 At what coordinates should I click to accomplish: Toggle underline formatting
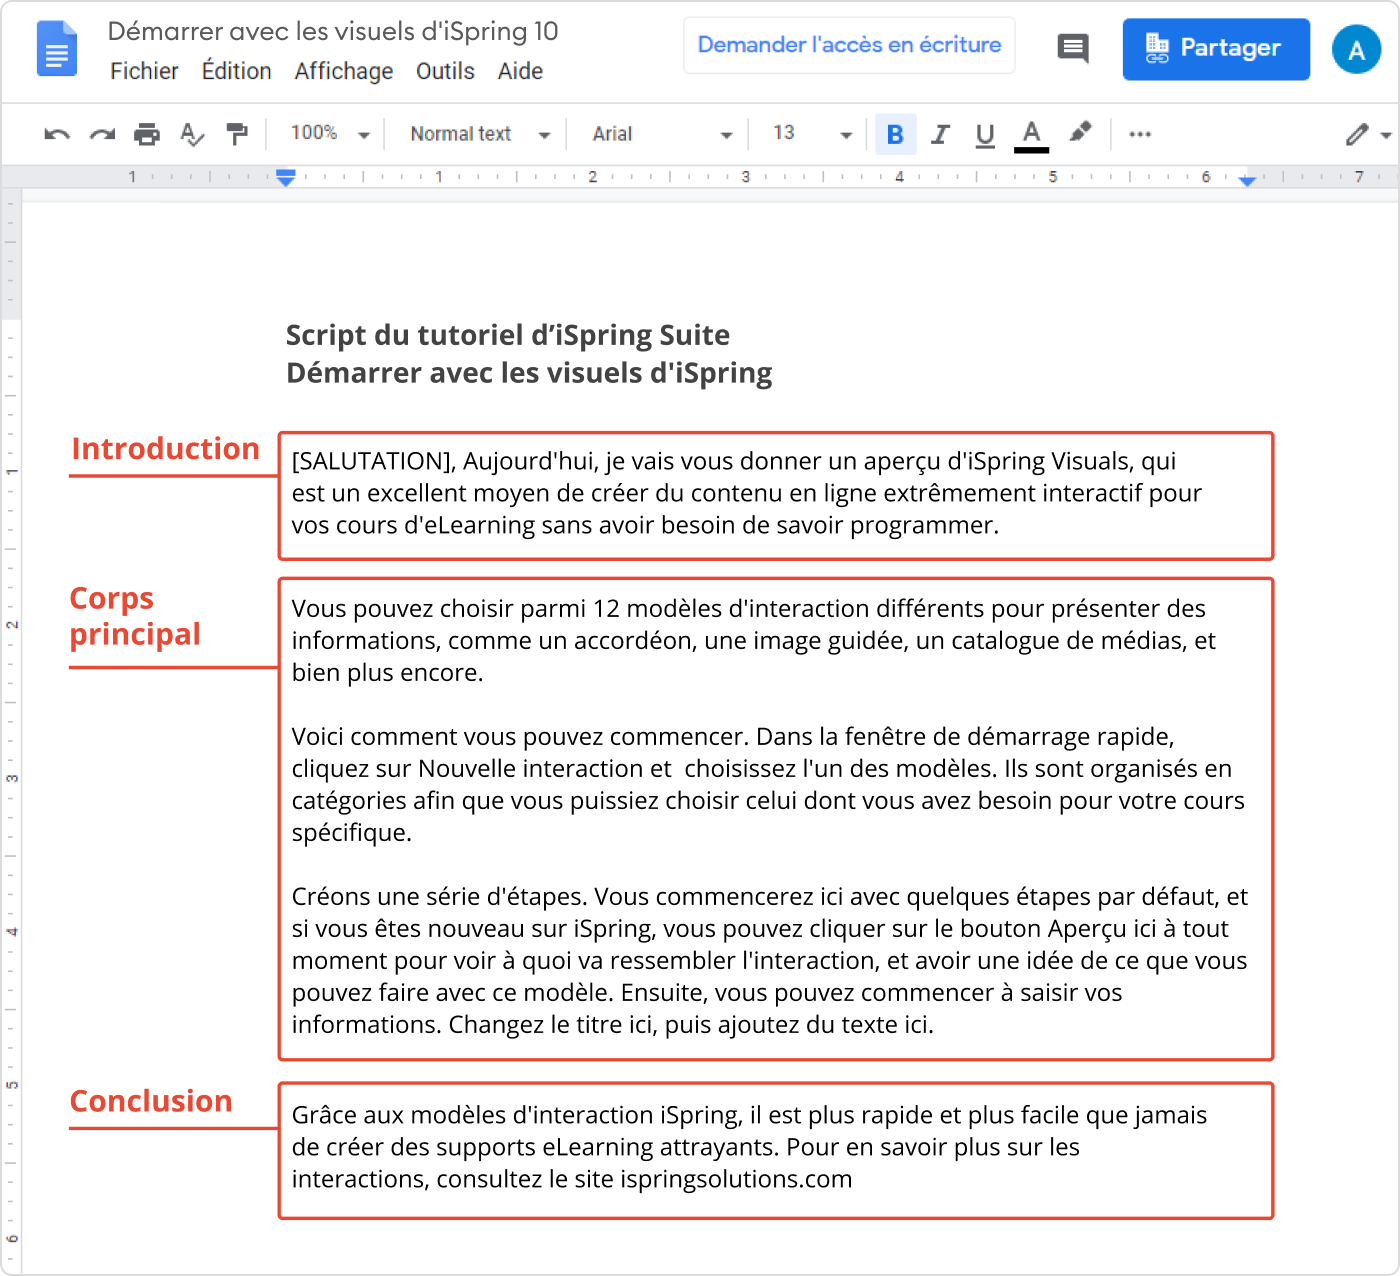985,135
